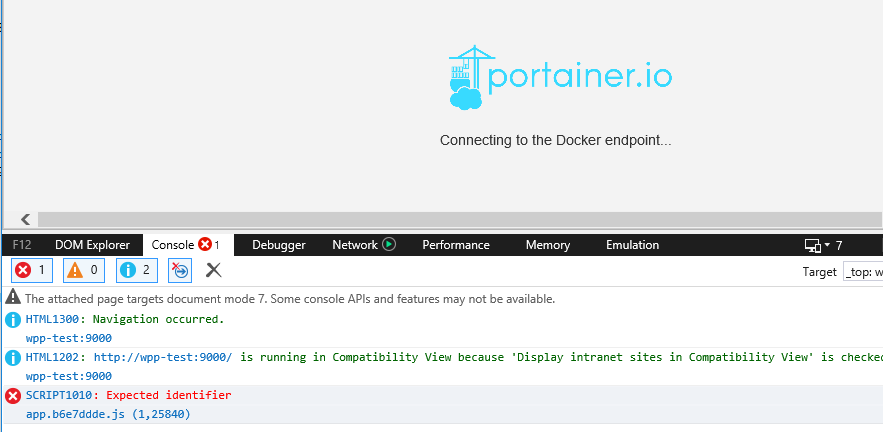Click the 'attached page targets document mode 7' message

(290, 299)
